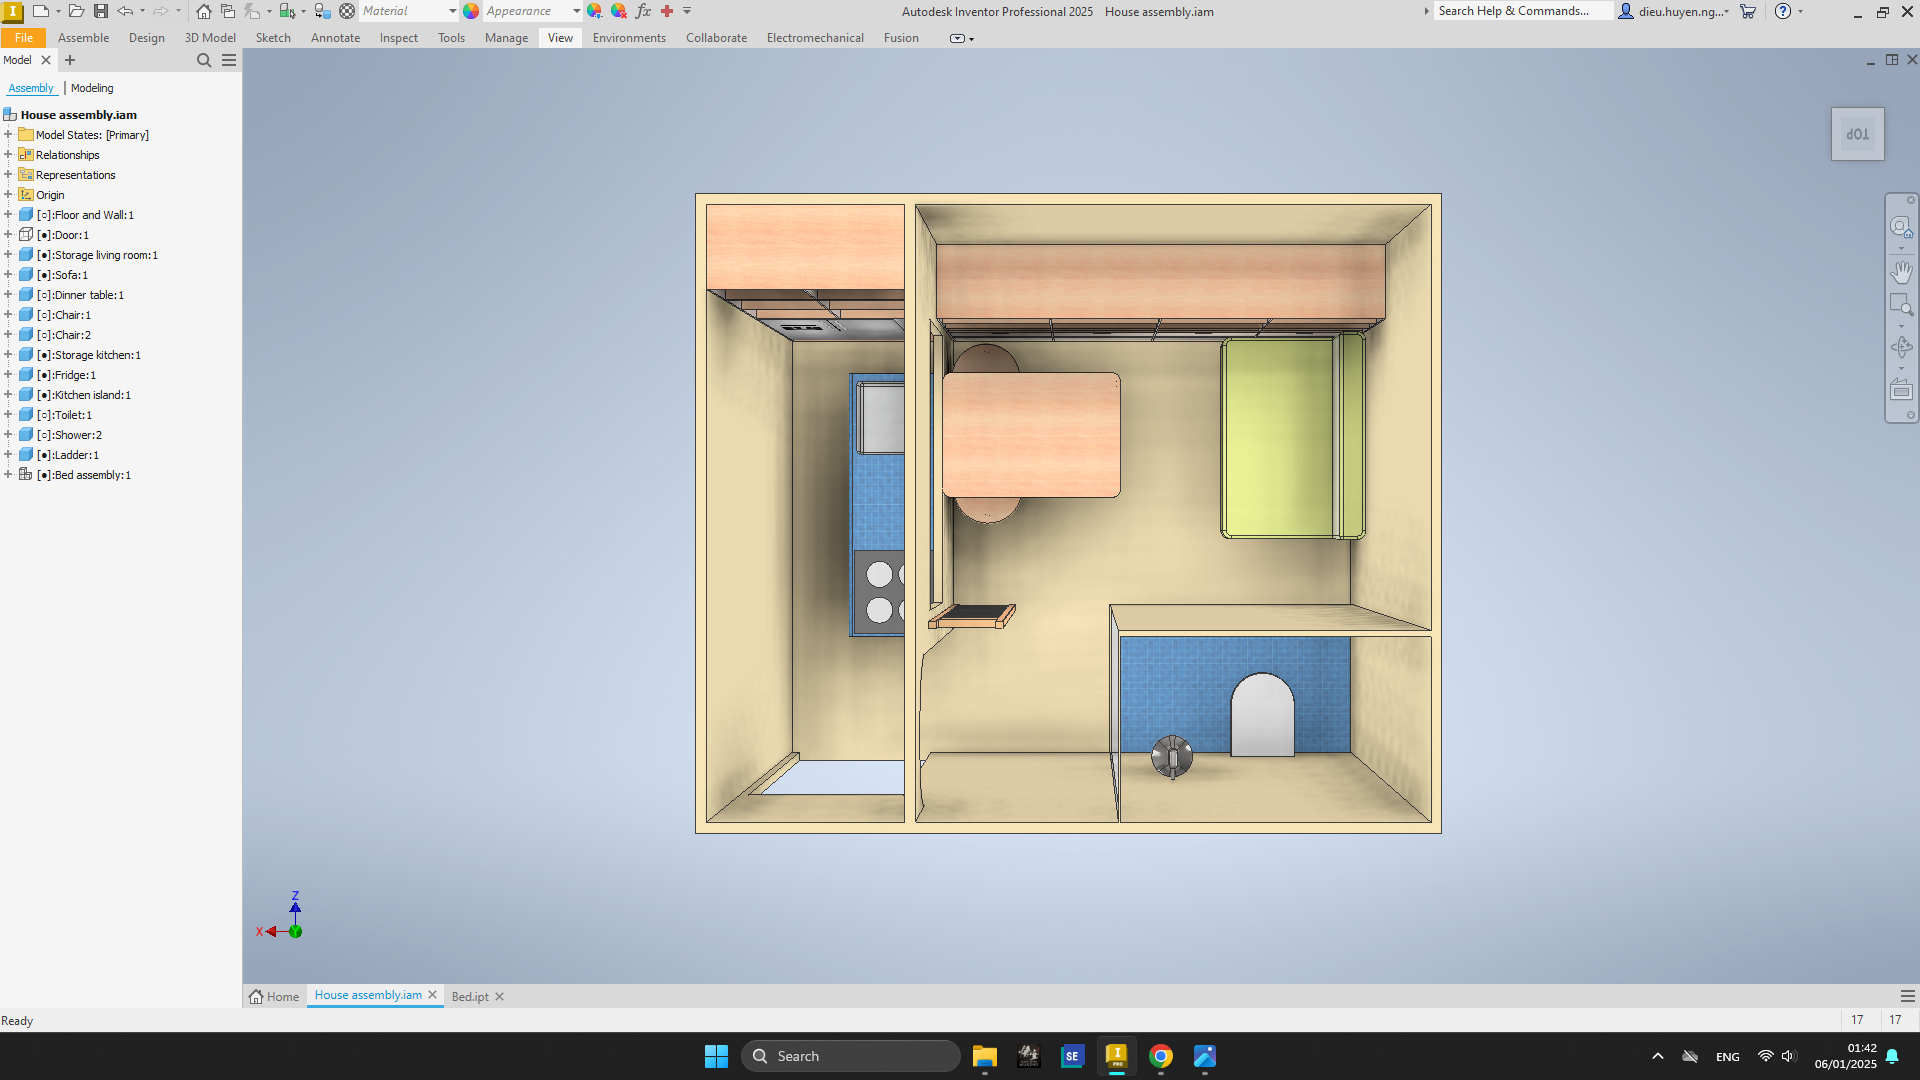Viewport: 1920px width, 1080px height.
Task: Expand the Floor and Wall:1 component
Action: pos(8,215)
